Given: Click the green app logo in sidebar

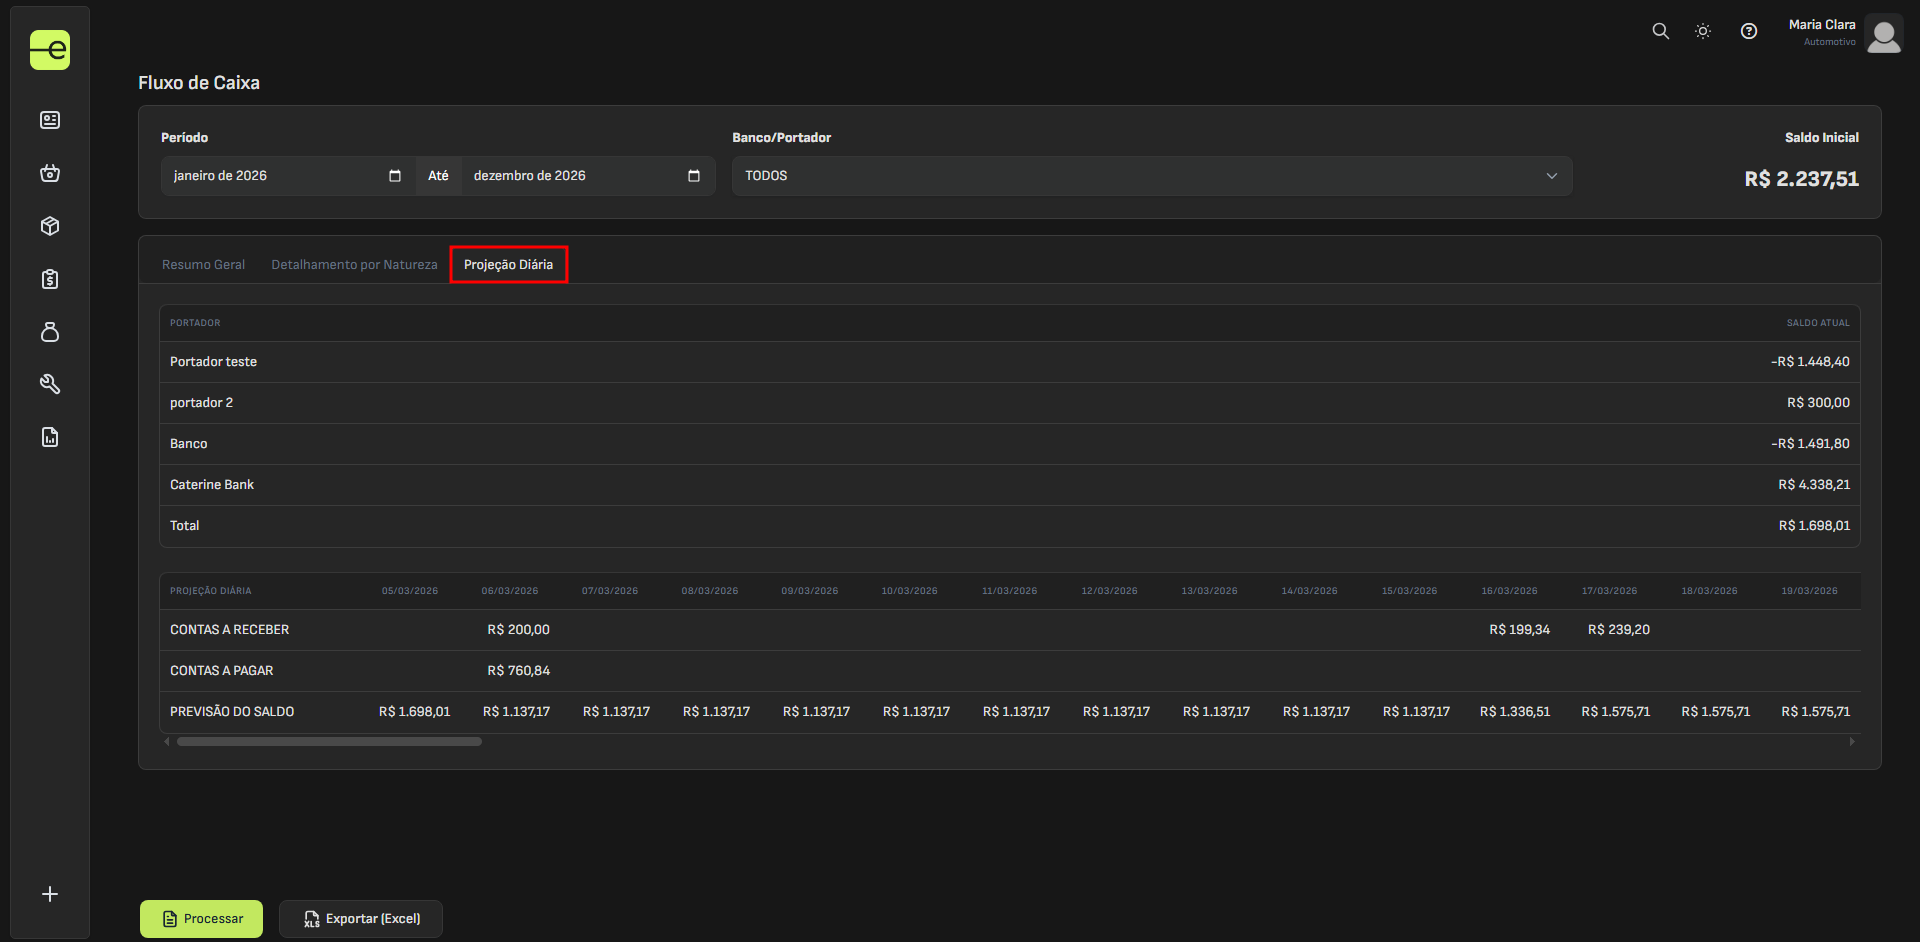Looking at the screenshot, I should [x=50, y=50].
